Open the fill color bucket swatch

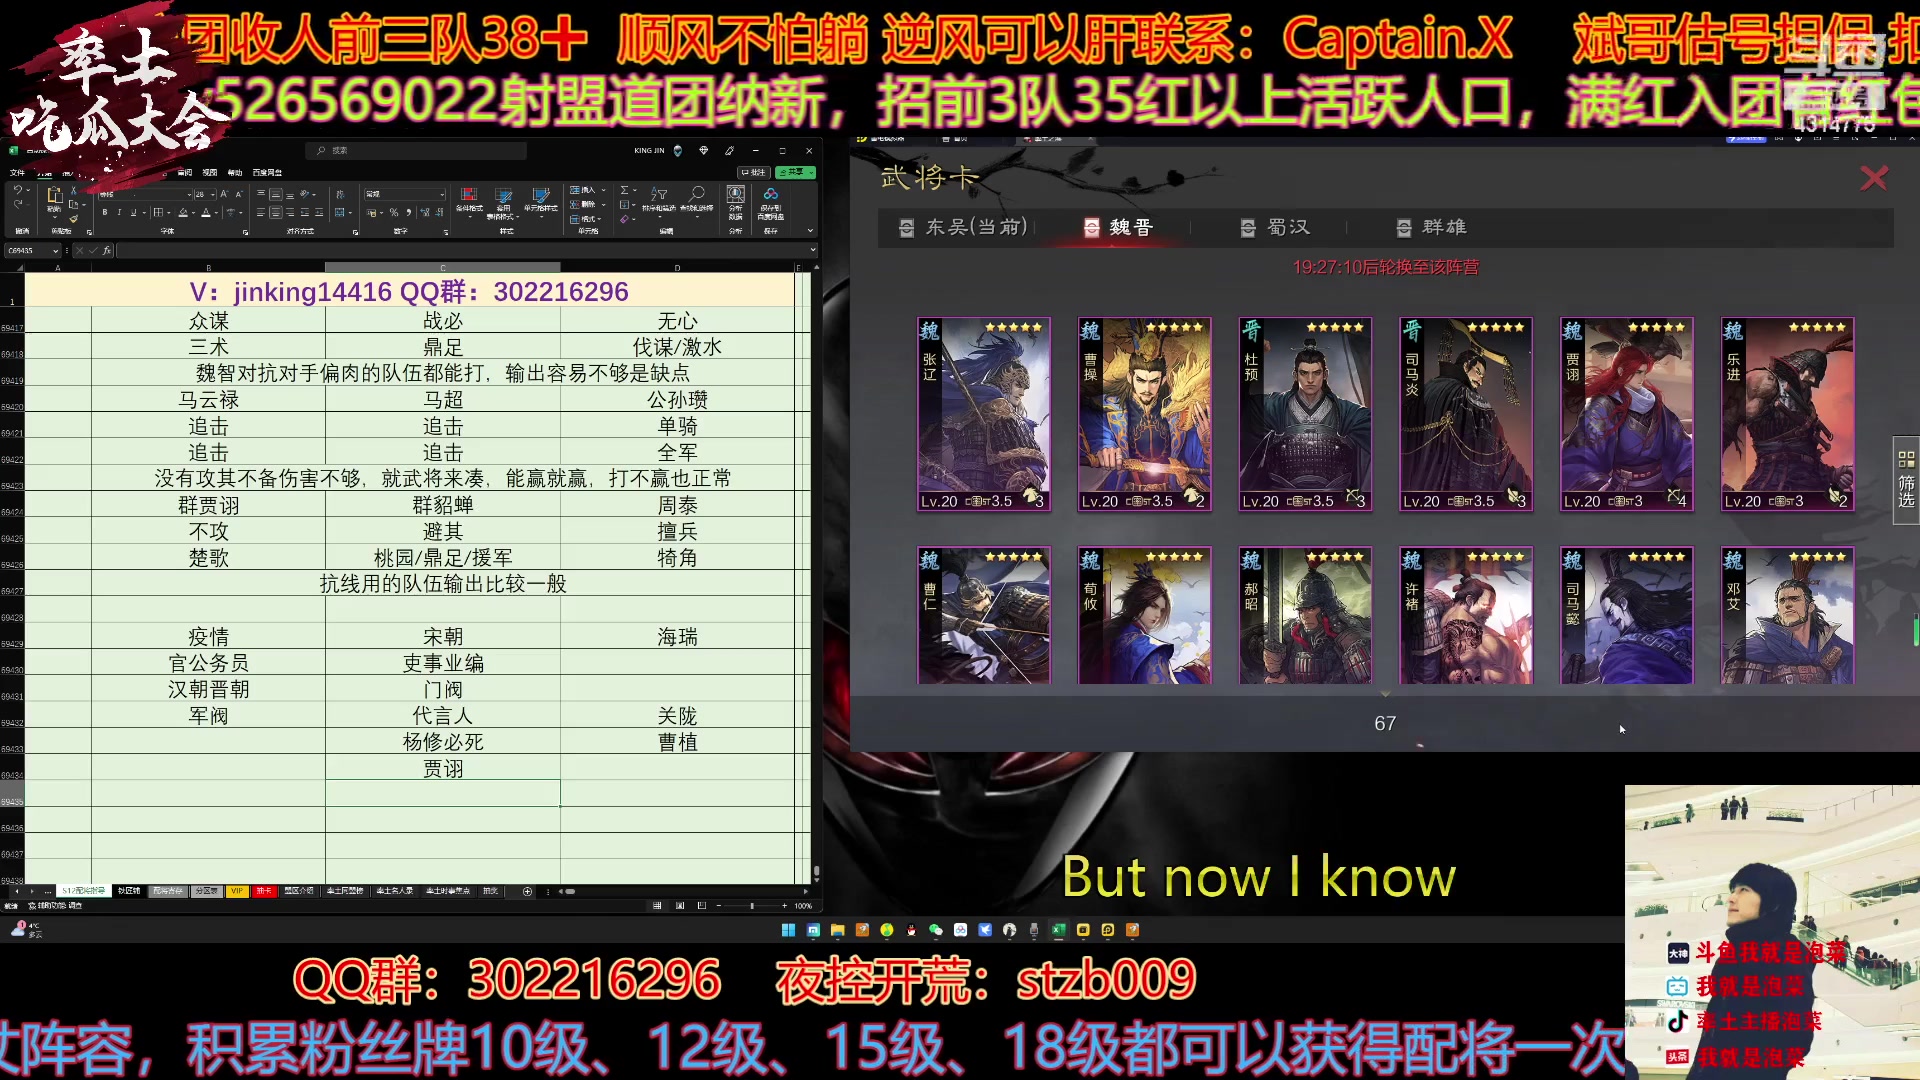(x=183, y=212)
